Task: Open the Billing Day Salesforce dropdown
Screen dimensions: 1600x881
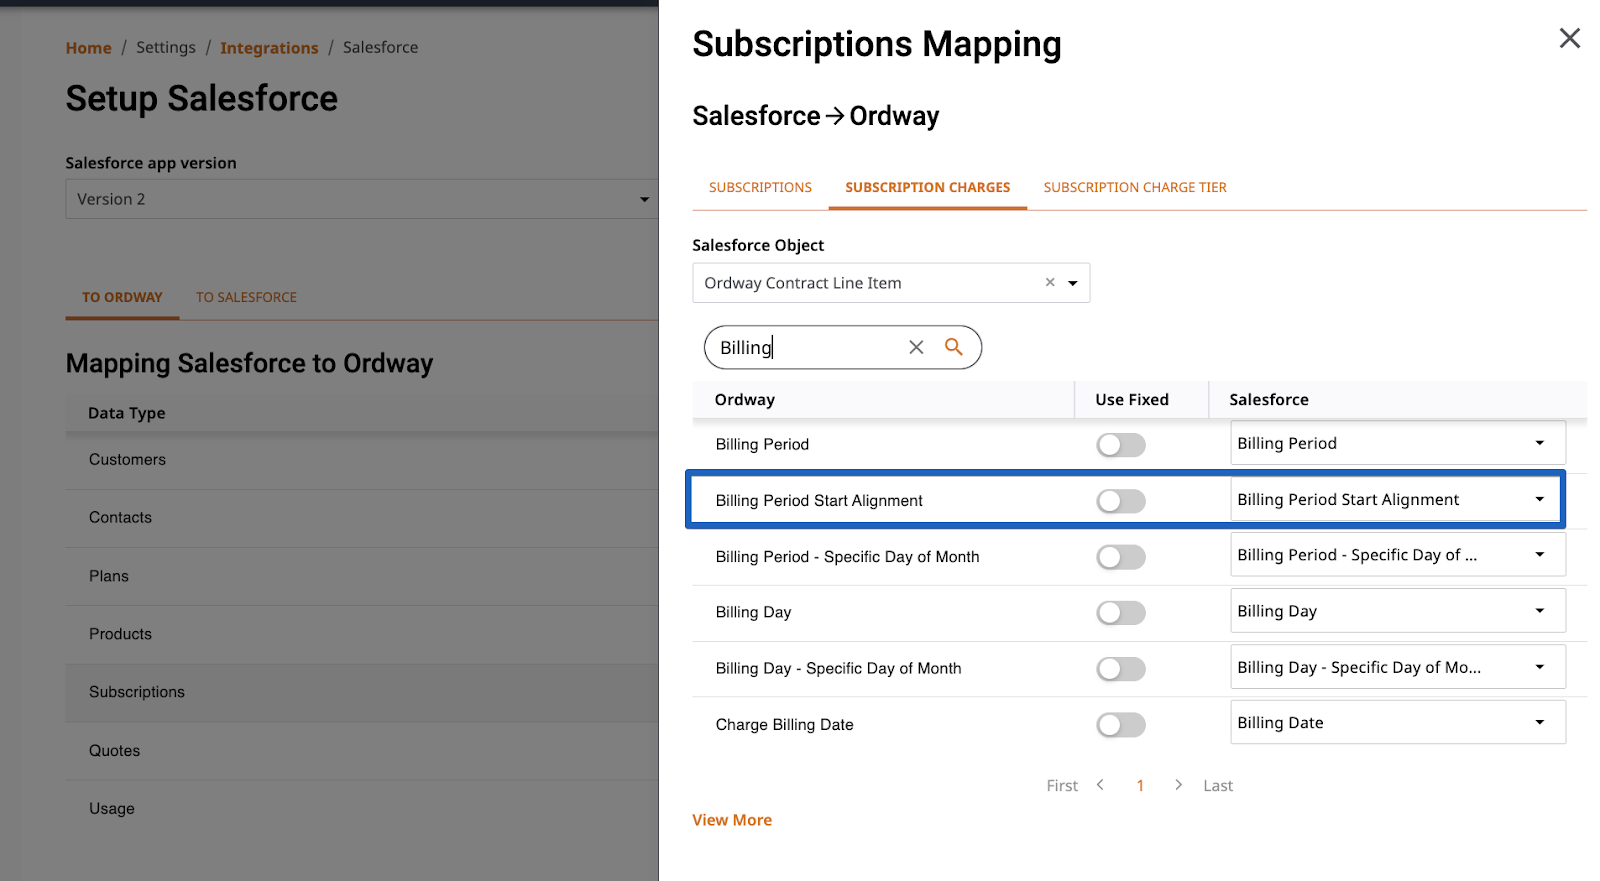Action: 1398,611
